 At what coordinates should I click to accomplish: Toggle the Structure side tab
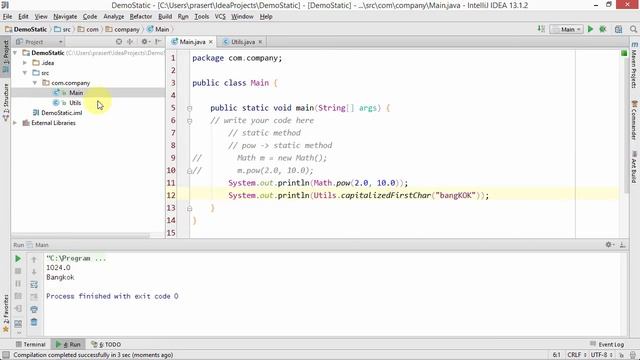pyautogui.click(x=5, y=102)
